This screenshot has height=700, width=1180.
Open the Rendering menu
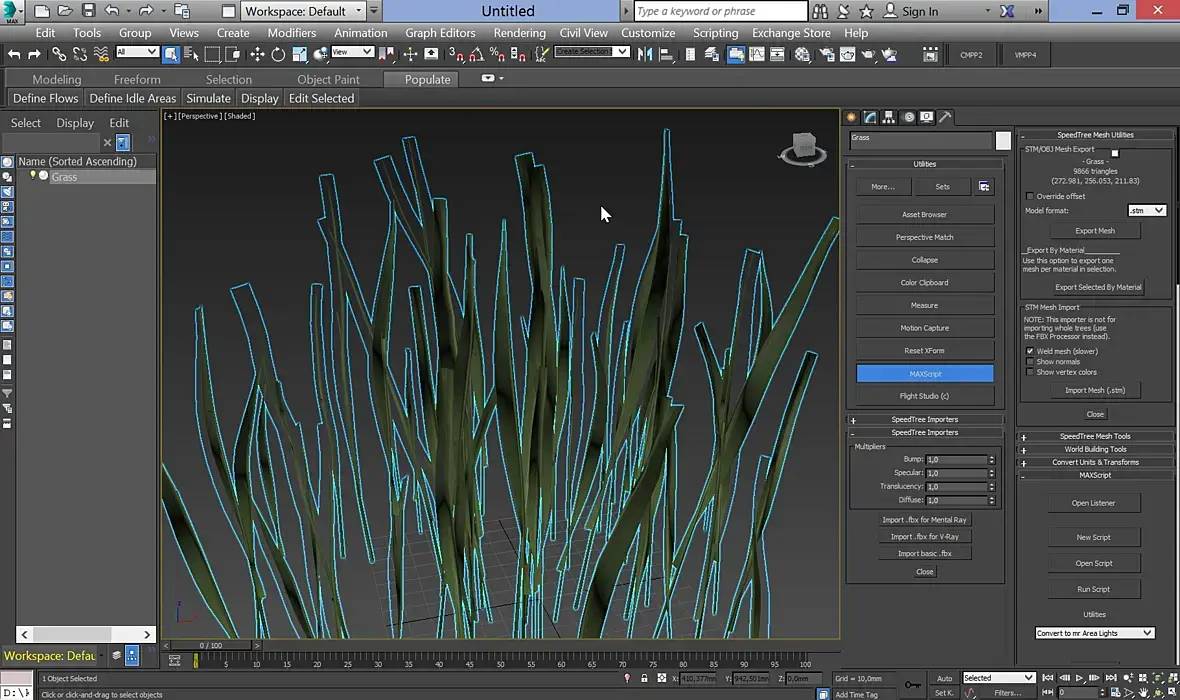(519, 32)
